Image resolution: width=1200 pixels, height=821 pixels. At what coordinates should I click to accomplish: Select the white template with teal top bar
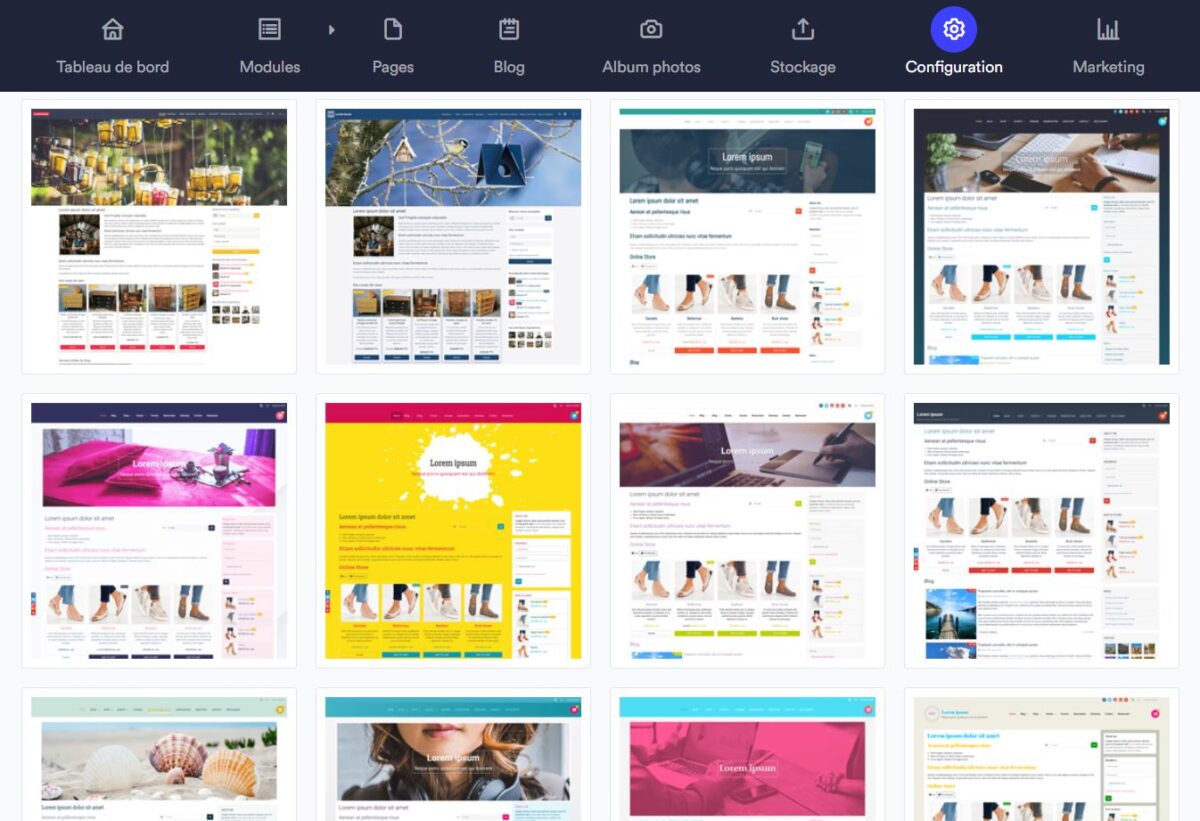click(x=747, y=236)
